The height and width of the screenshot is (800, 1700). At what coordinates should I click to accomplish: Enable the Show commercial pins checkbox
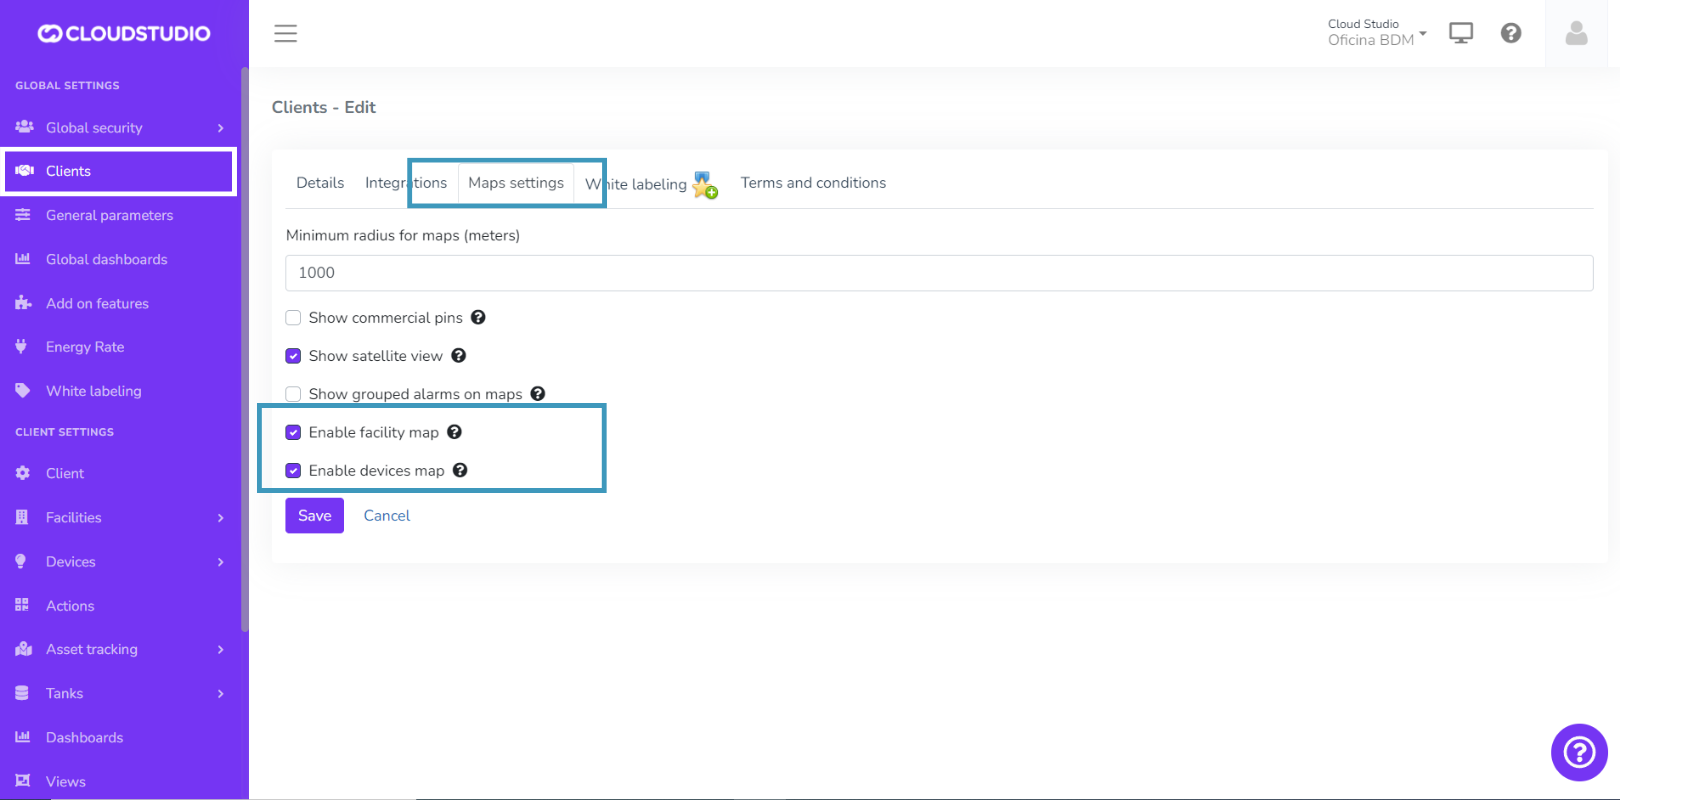[293, 318]
